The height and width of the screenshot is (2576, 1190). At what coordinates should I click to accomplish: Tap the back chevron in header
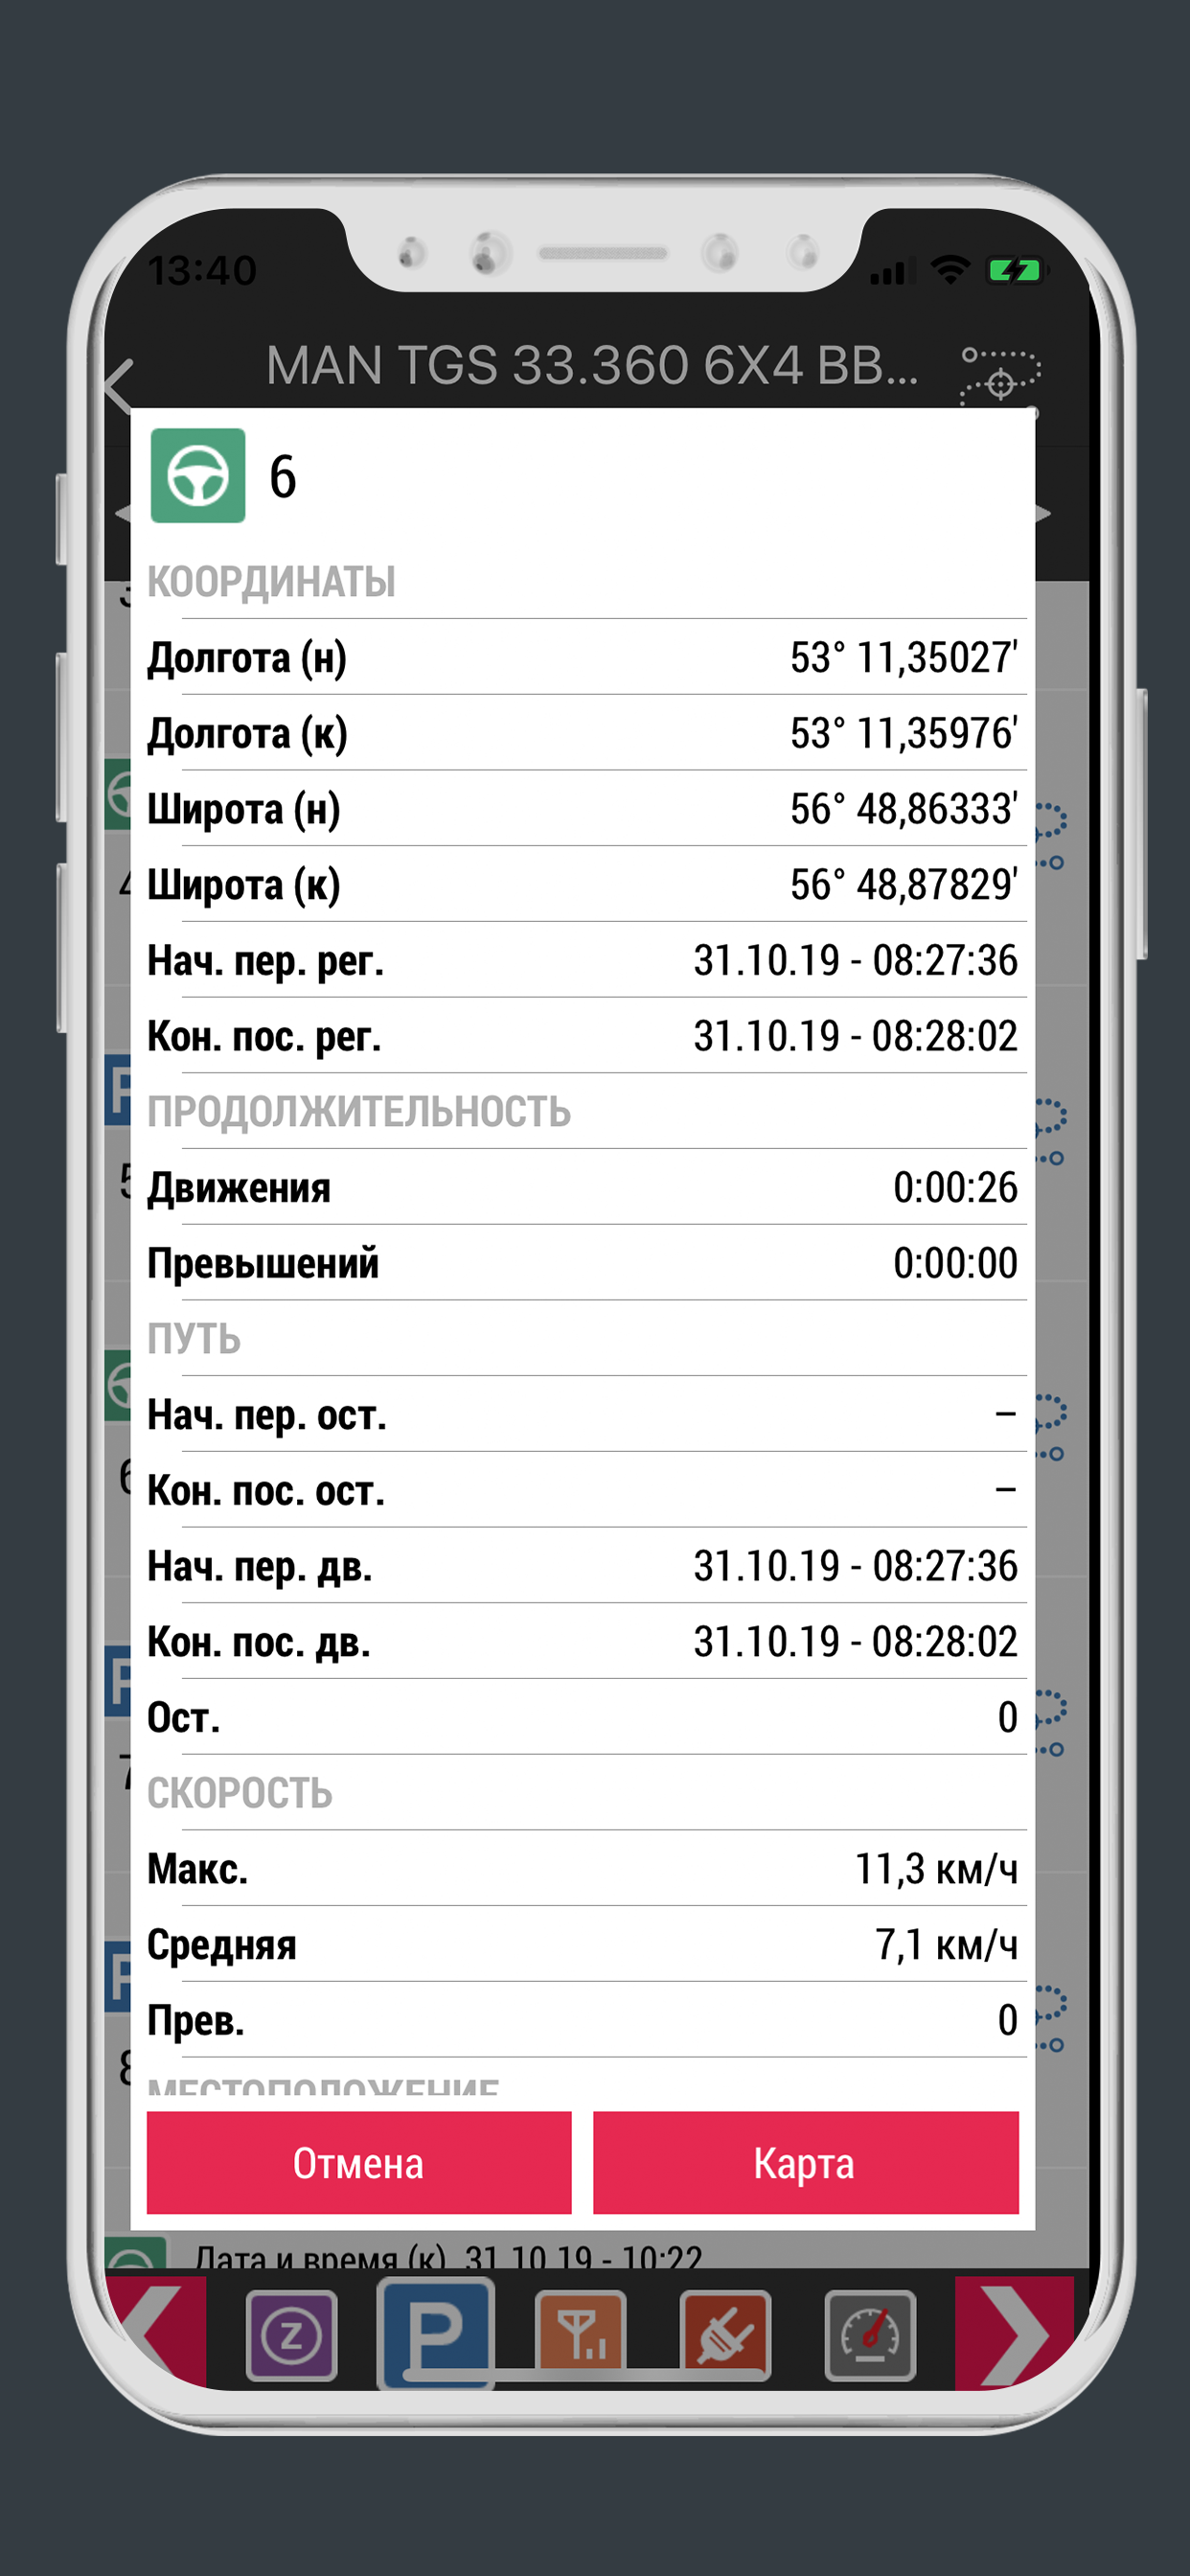click(x=120, y=385)
